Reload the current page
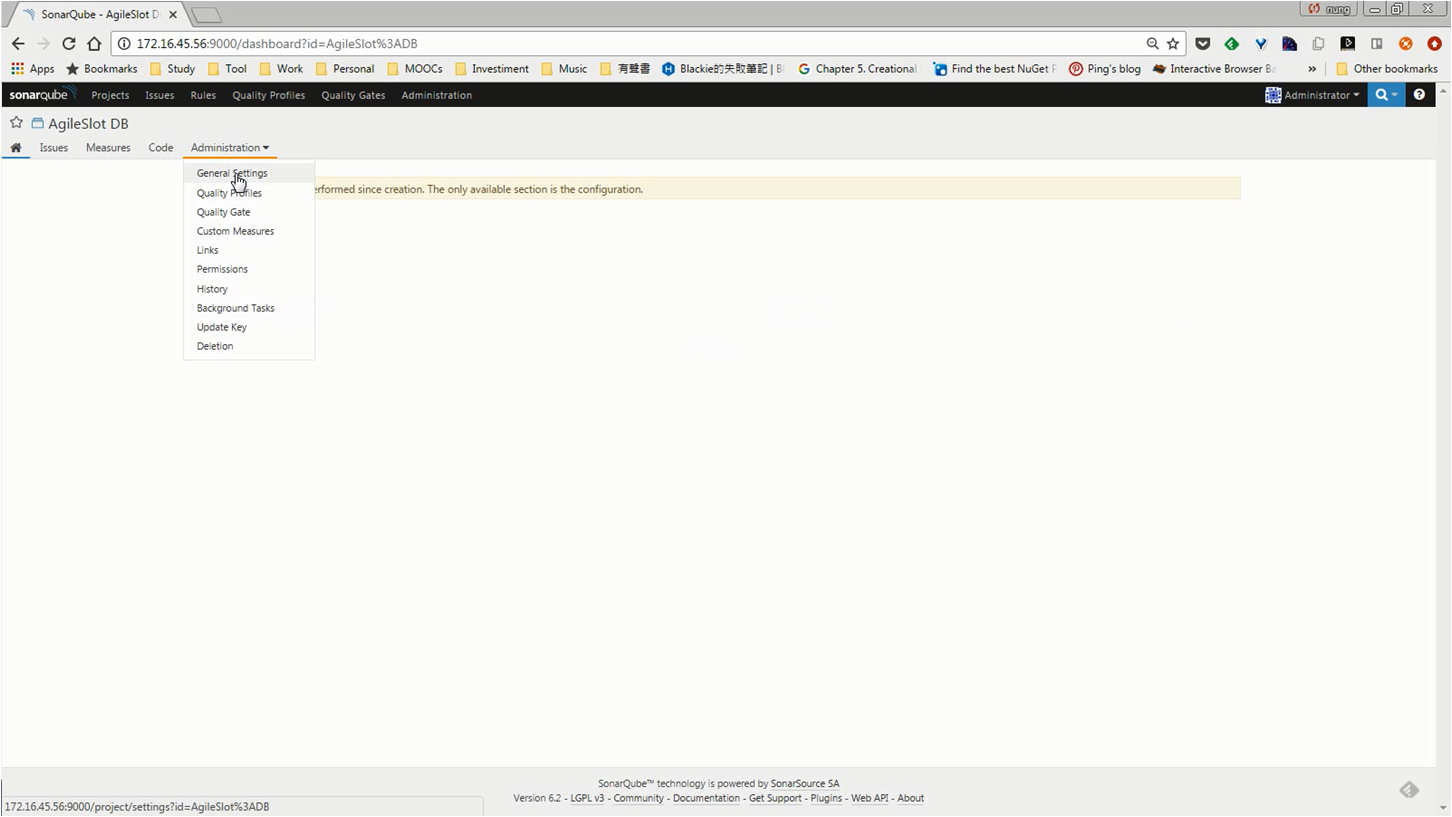Screen dimensions: 1452x817 69,44
